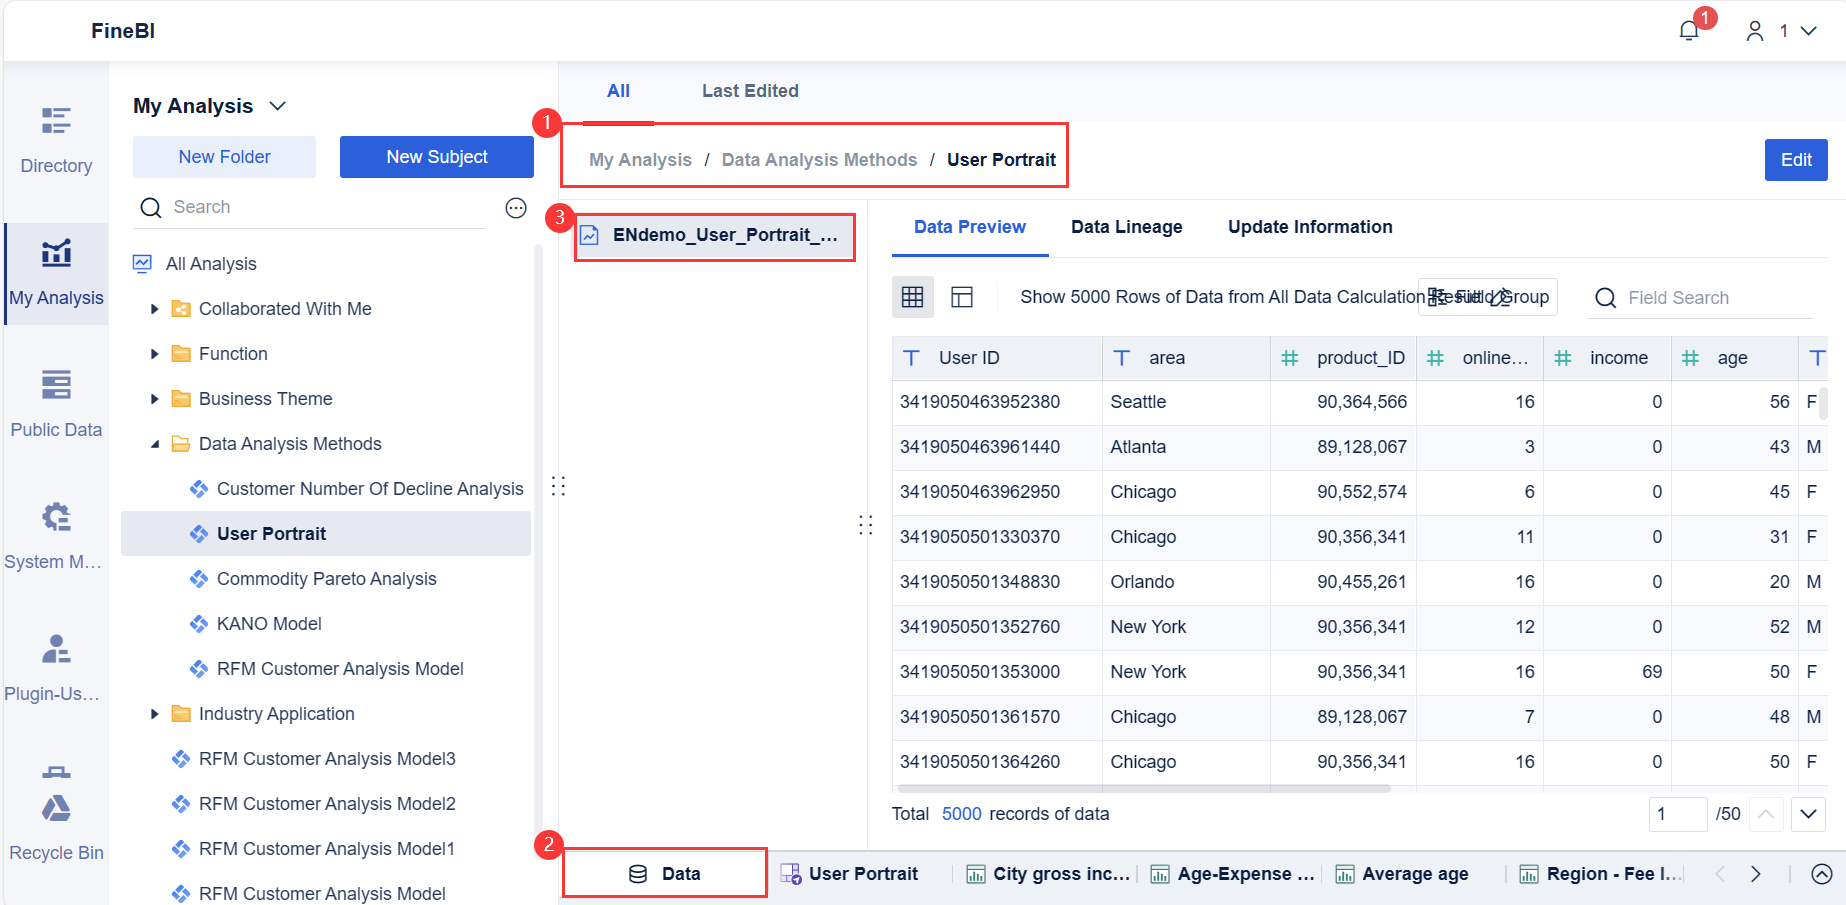This screenshot has width=1846, height=905.
Task: Switch to the Data Lineage tab
Action: 1126,227
